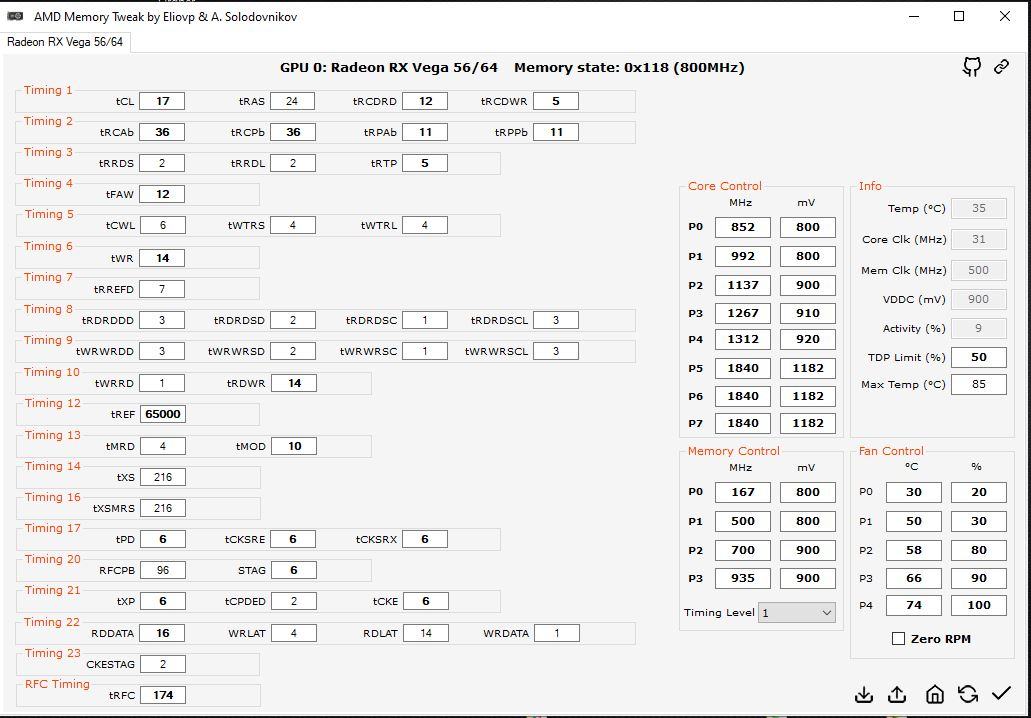Click the tREF field showing 65000
The image size is (1031, 718).
click(x=162, y=414)
